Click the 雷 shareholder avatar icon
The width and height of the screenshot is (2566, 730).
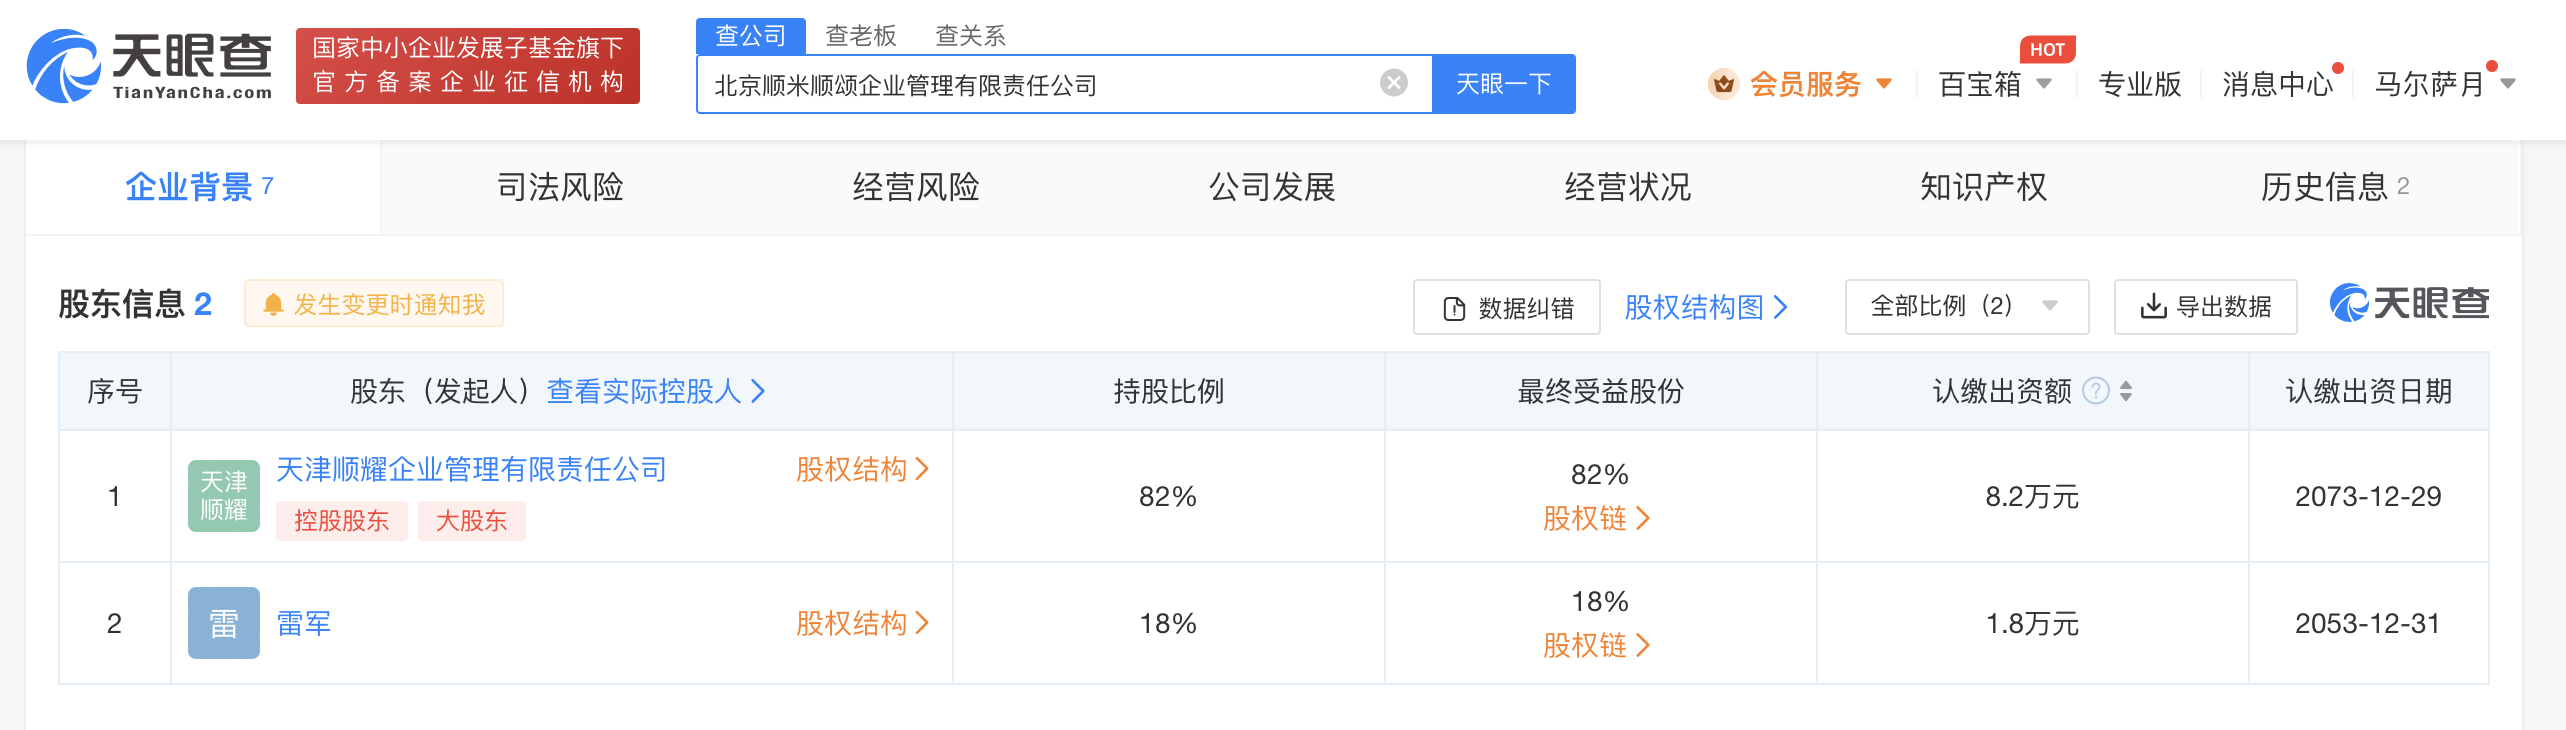coord(224,623)
